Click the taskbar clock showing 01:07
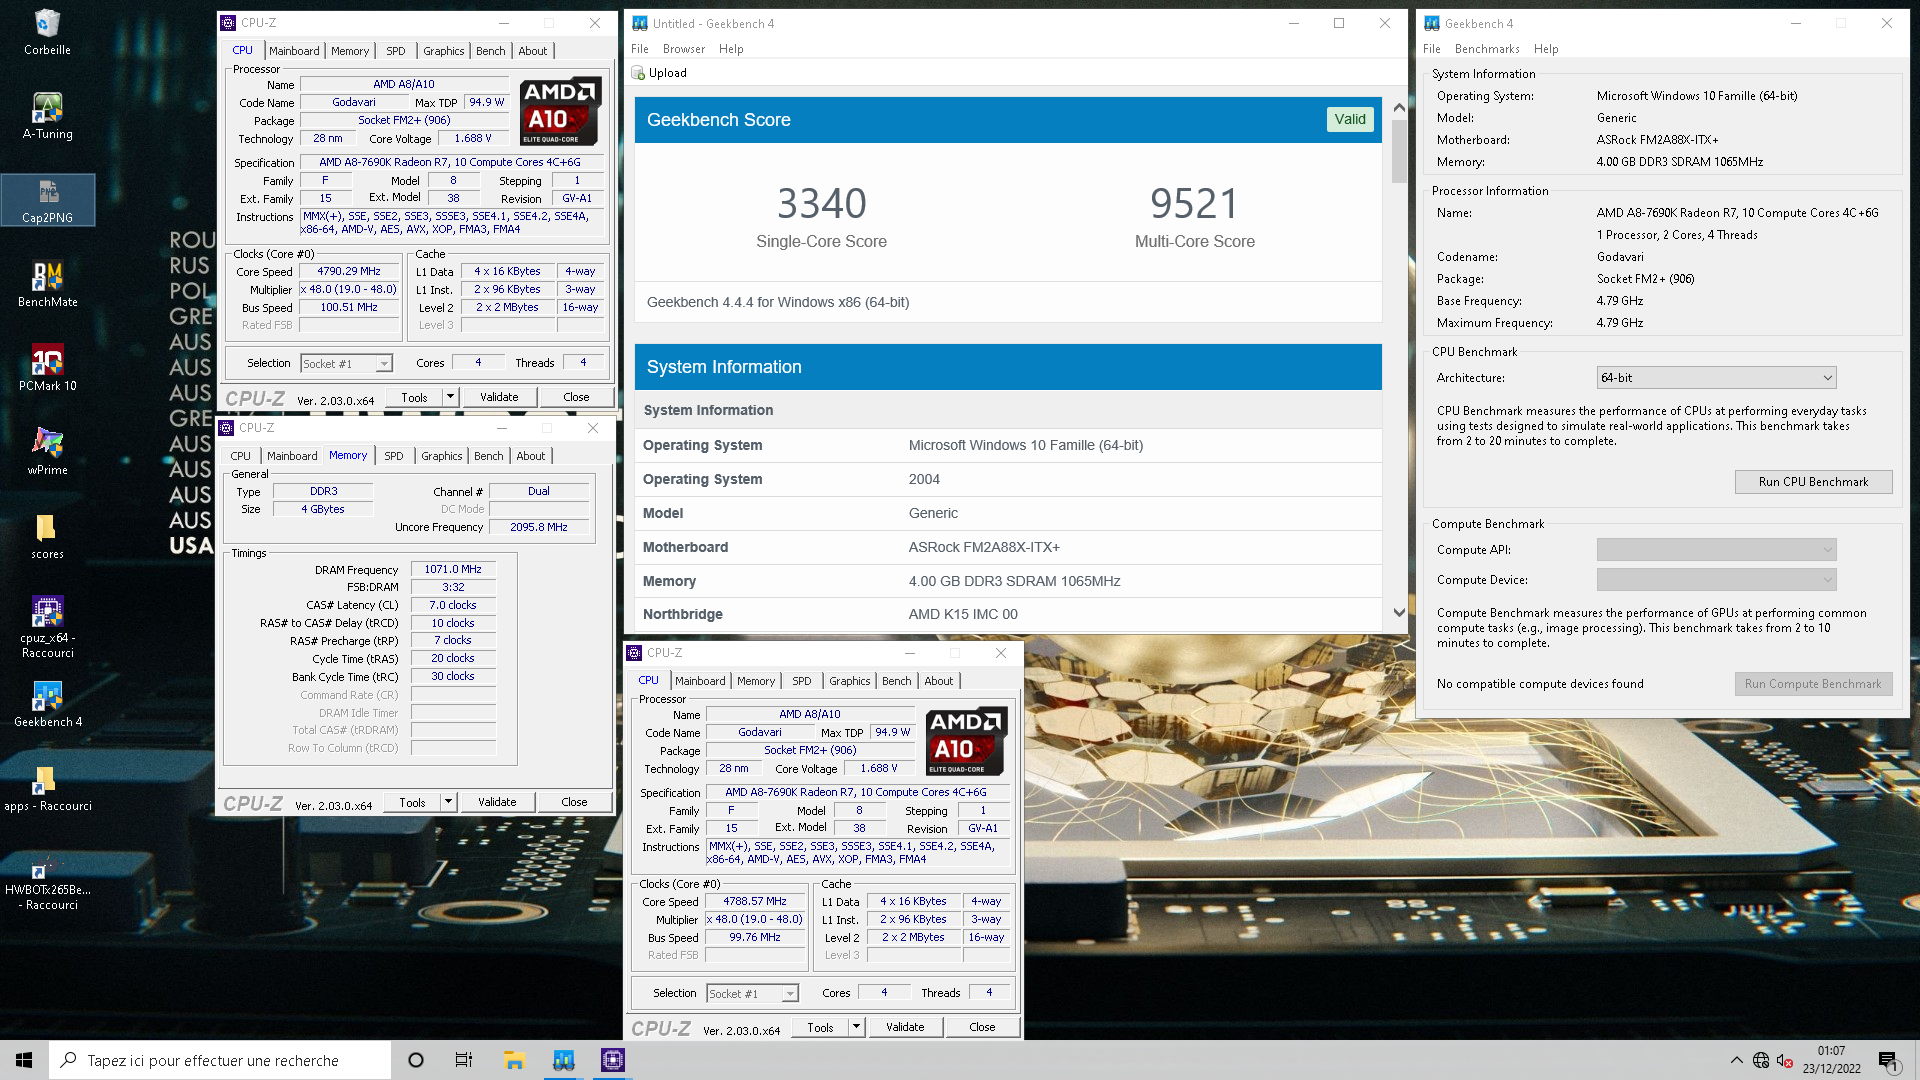 (1831, 1060)
